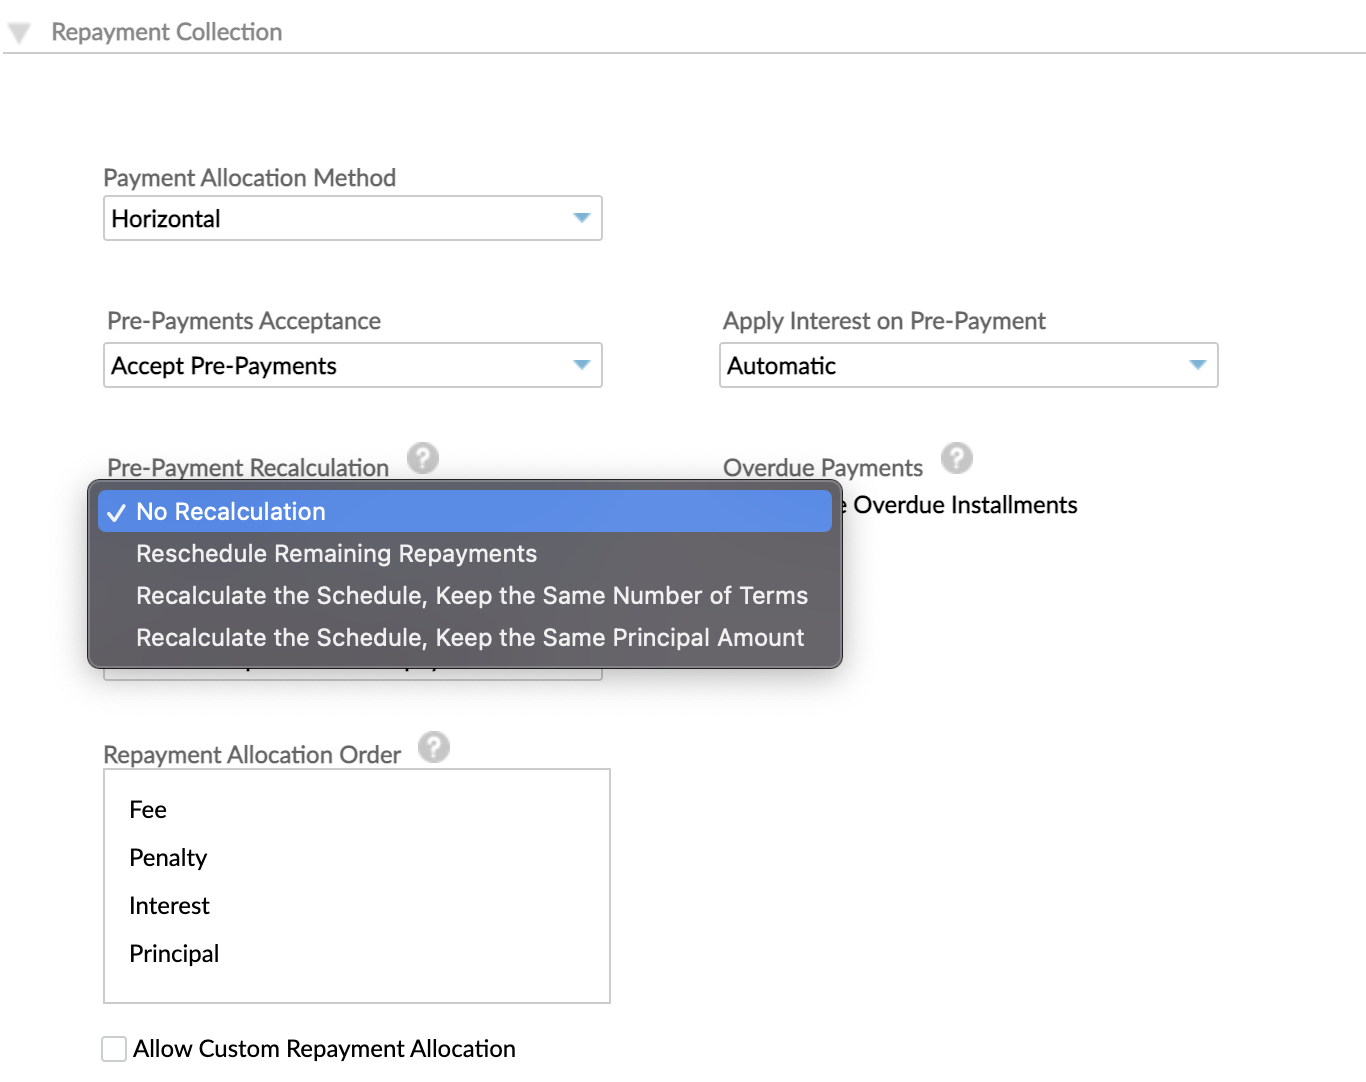The image size is (1366, 1082).
Task: Open the Pre-Payment Recalculation help tooltip
Action: click(x=423, y=458)
